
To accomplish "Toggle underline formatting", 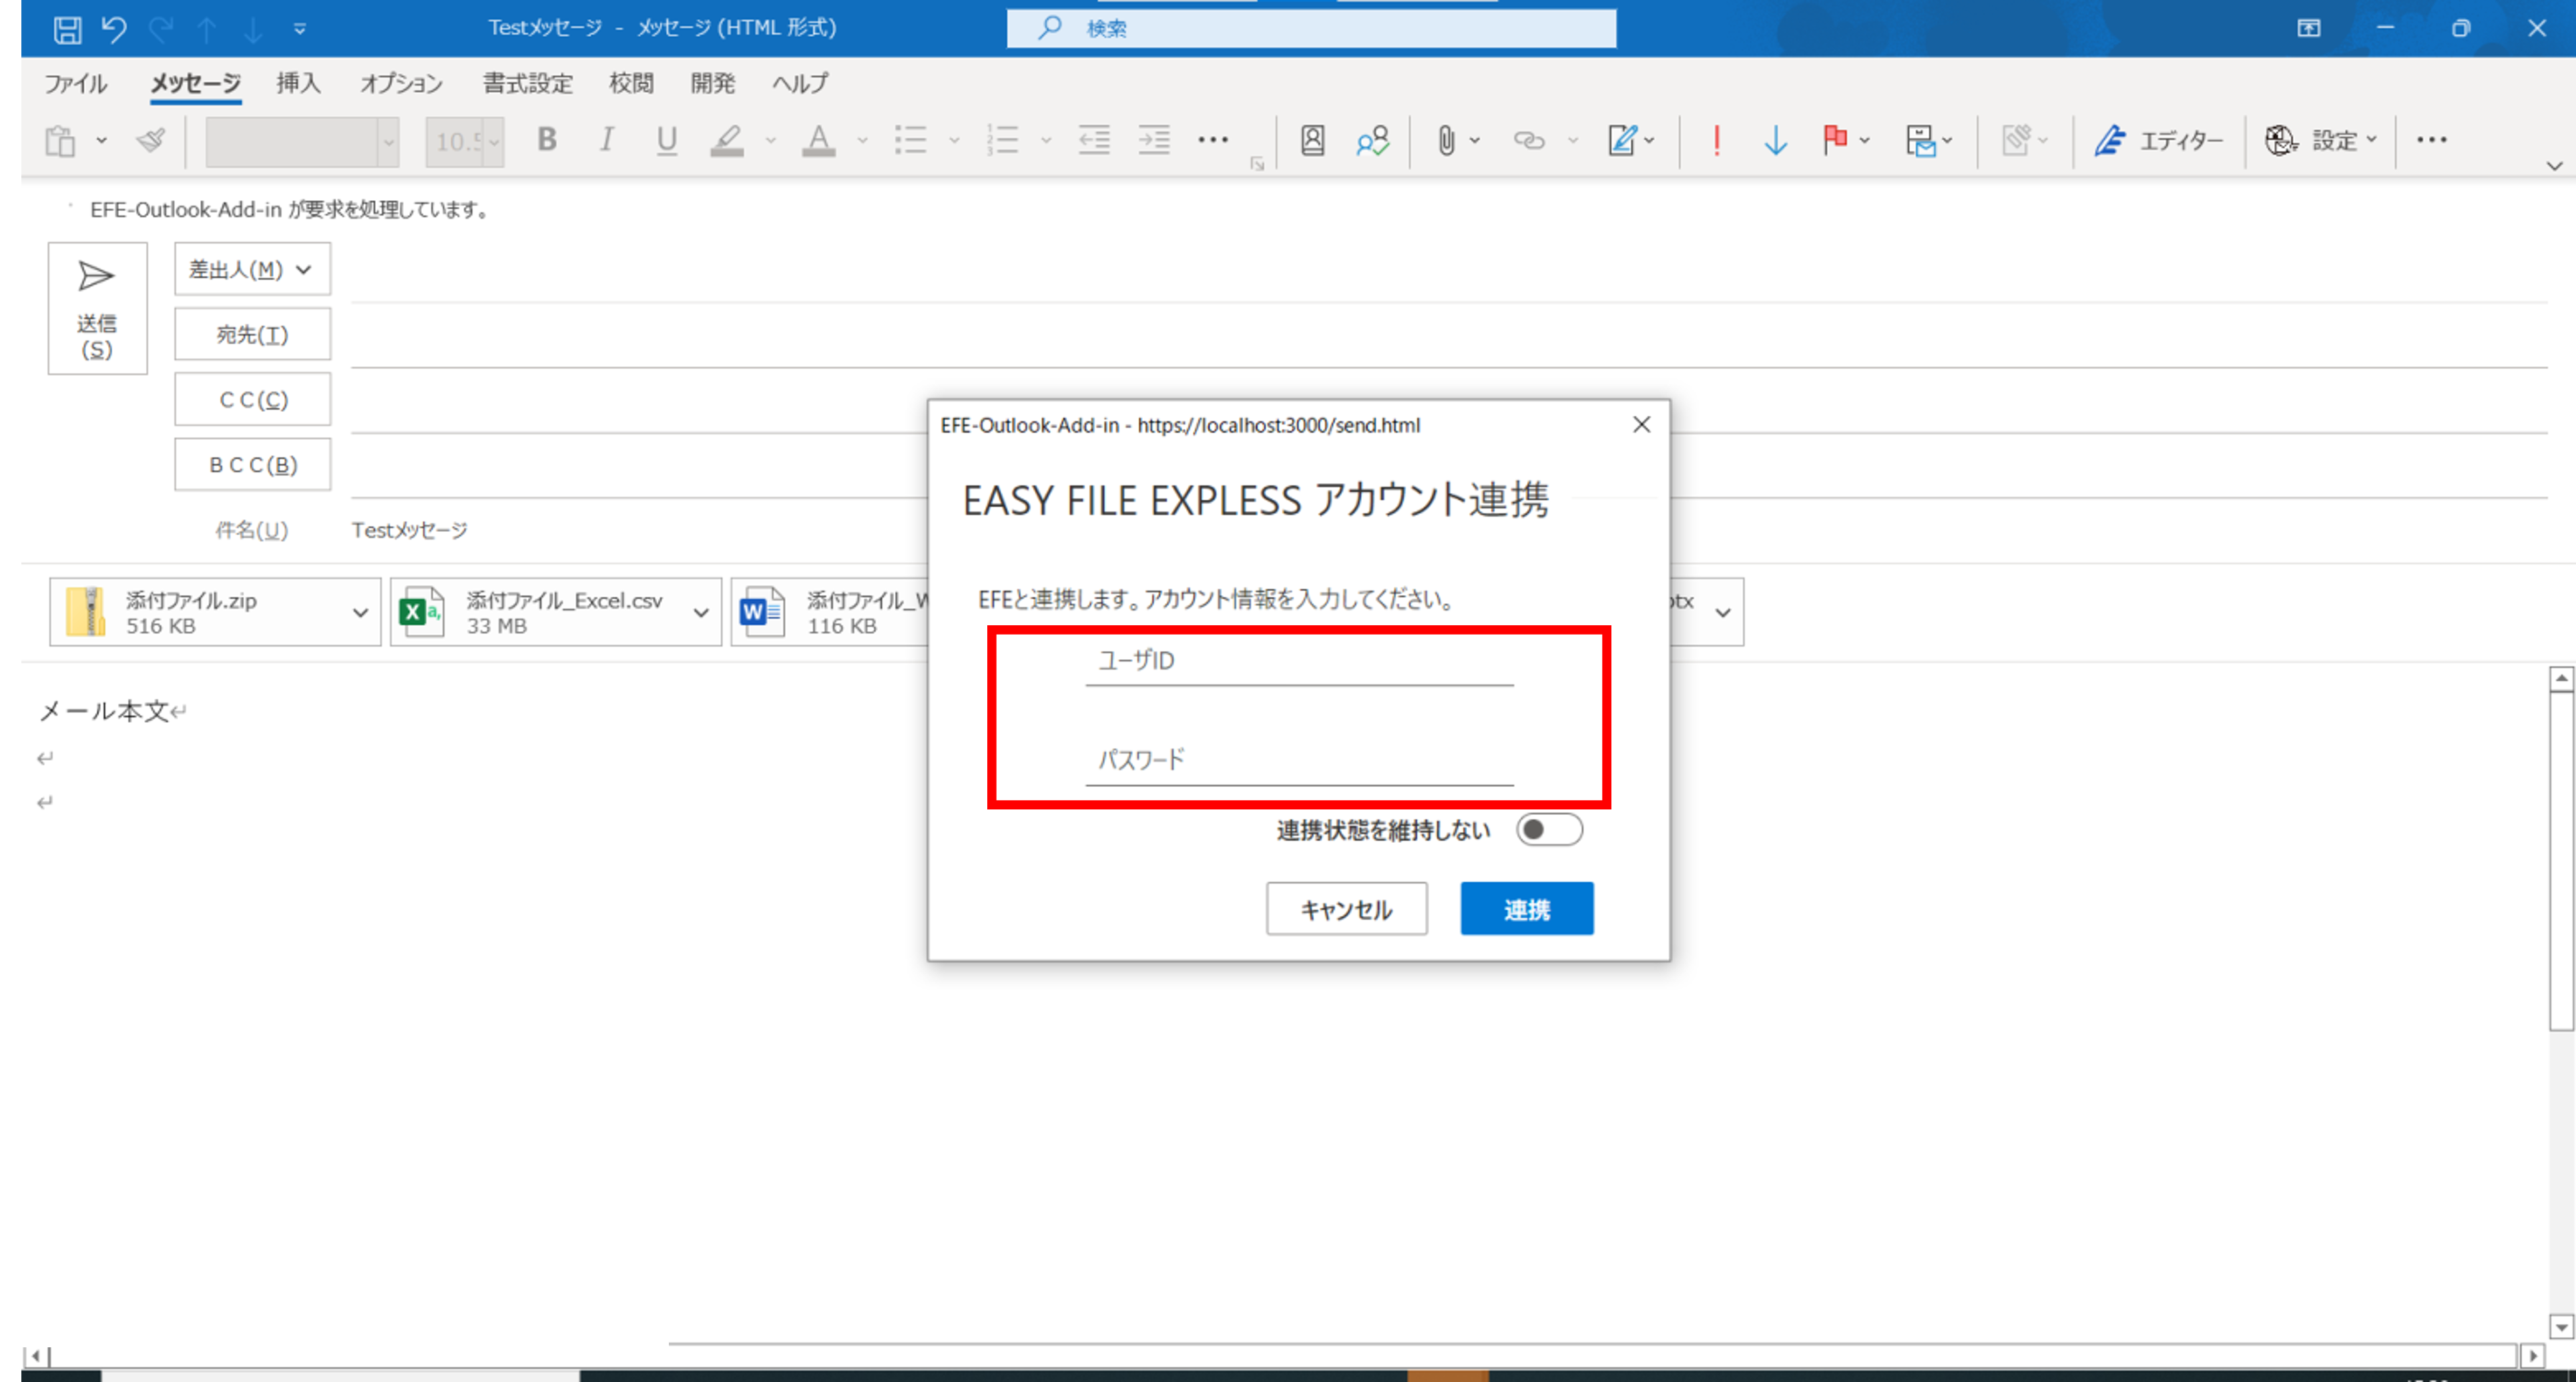I will click(666, 140).
